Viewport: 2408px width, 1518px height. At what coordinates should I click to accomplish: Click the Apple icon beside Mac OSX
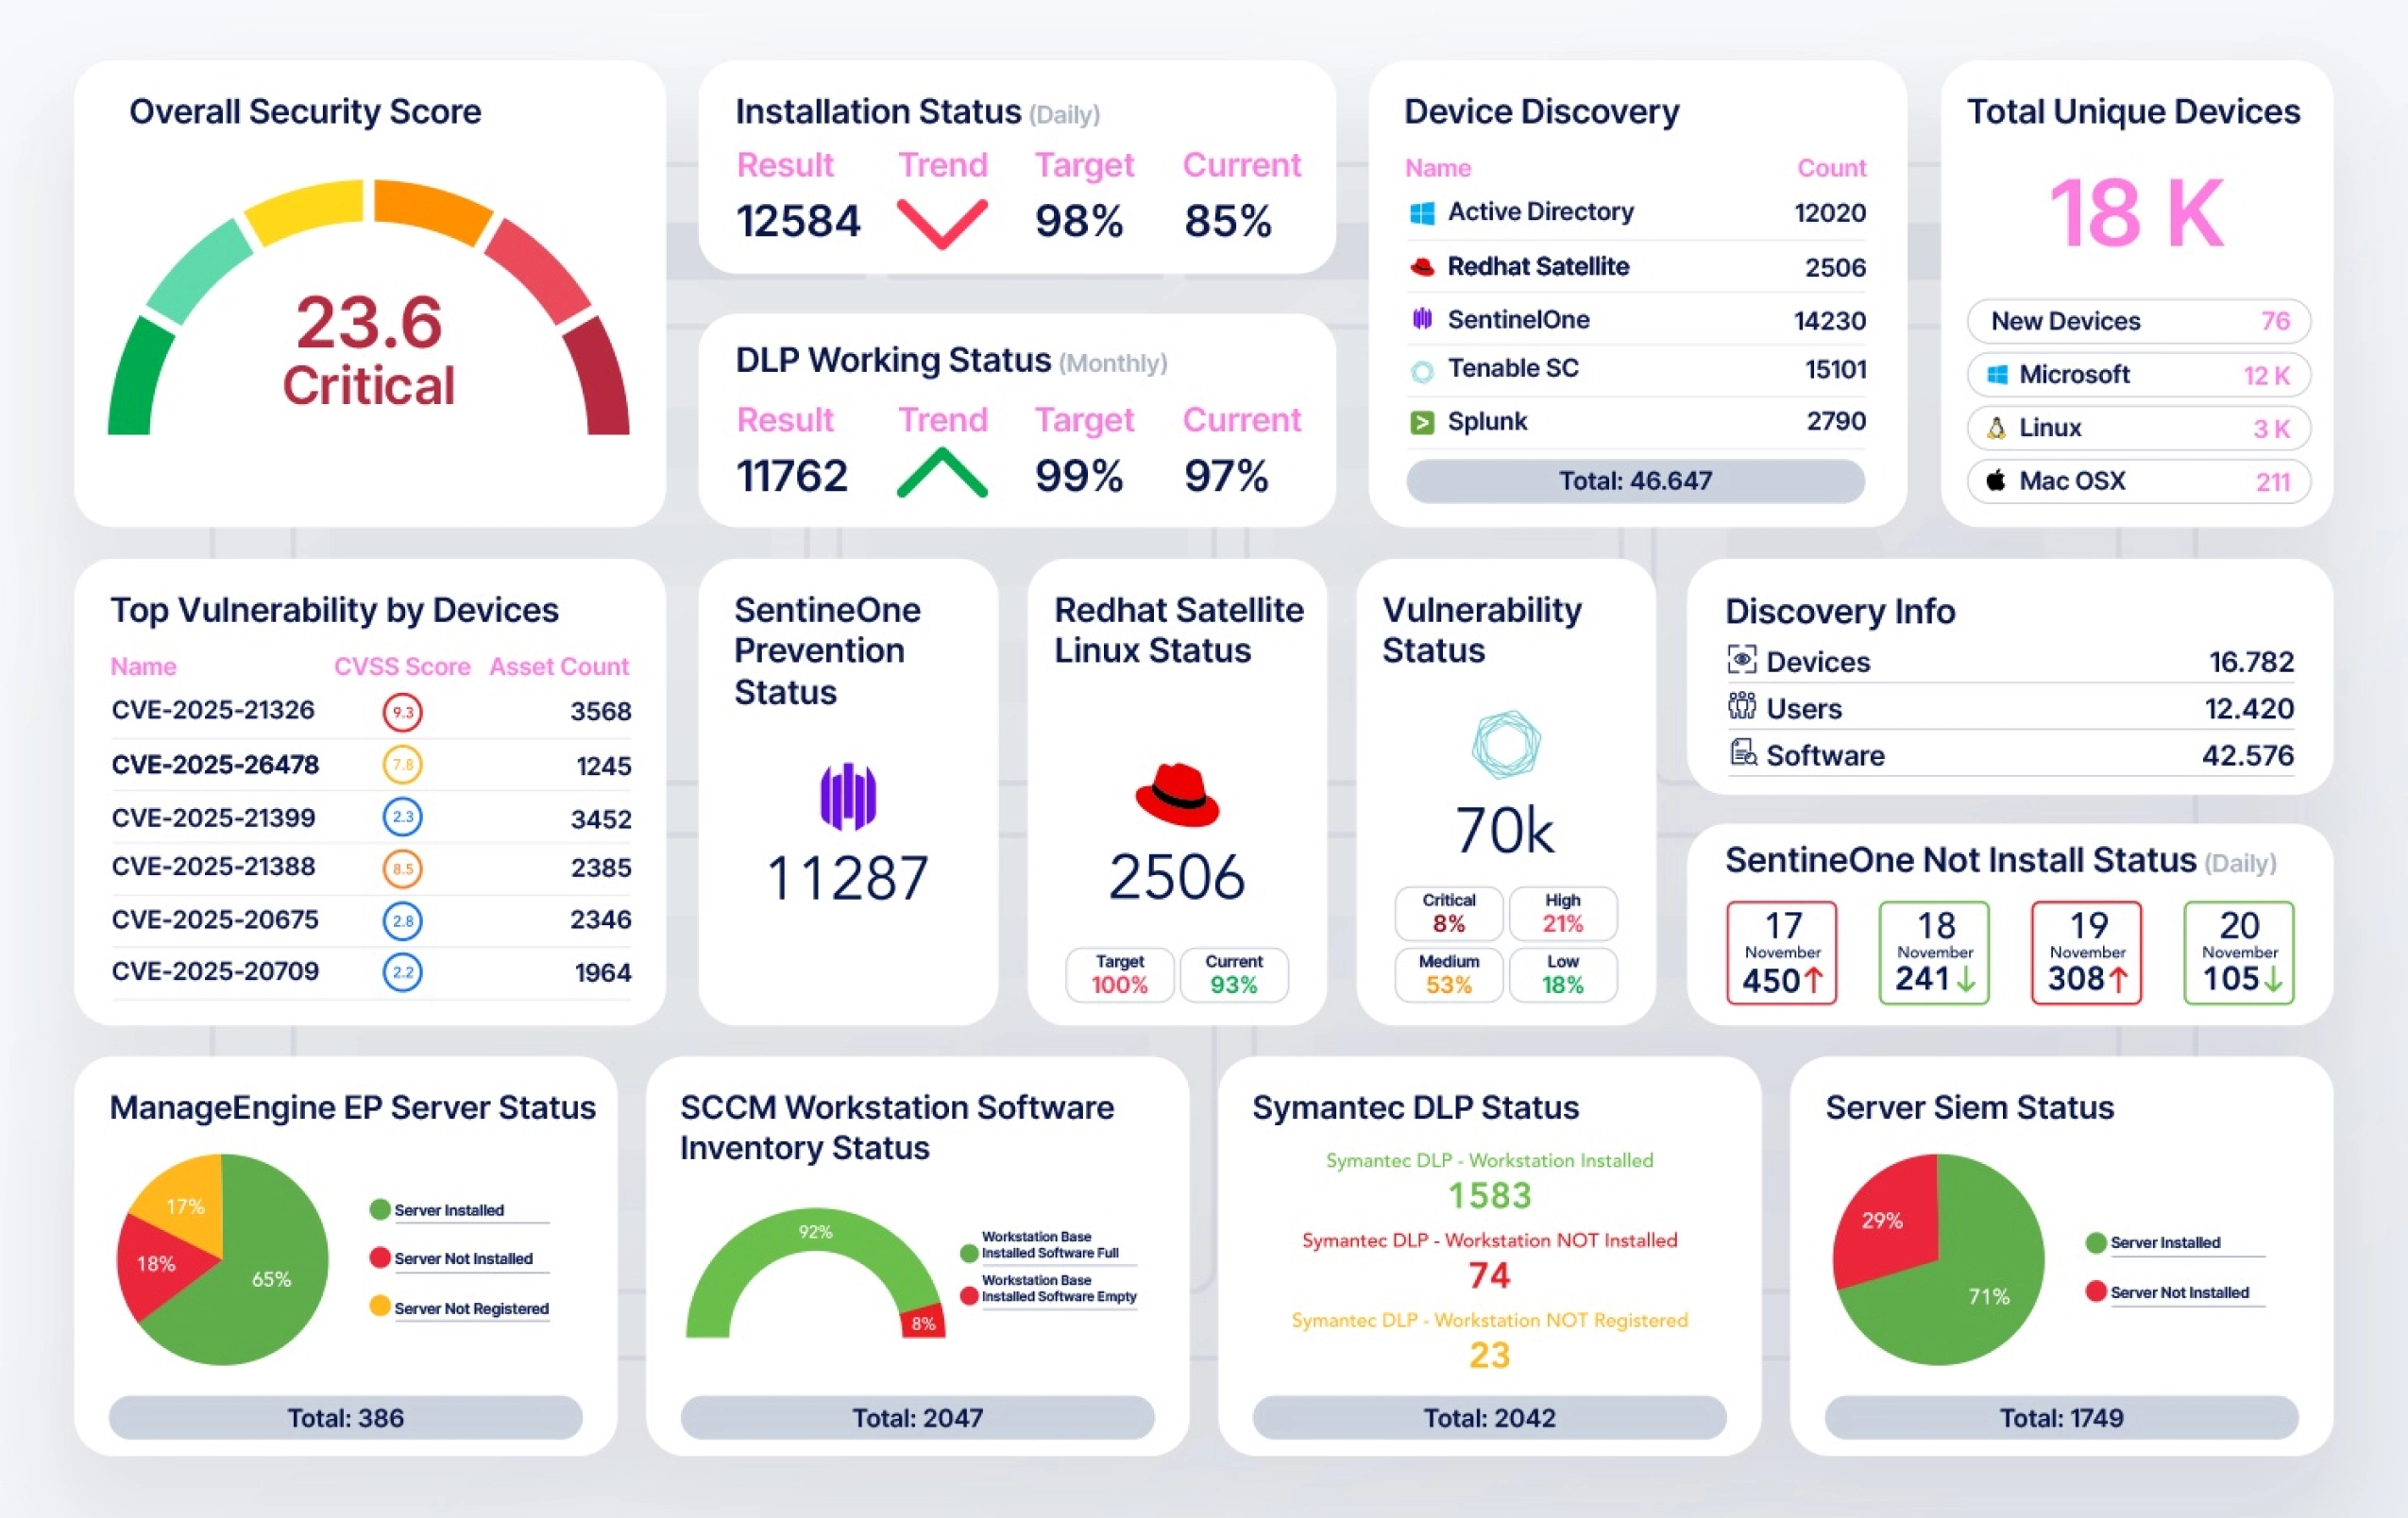coord(1996,480)
